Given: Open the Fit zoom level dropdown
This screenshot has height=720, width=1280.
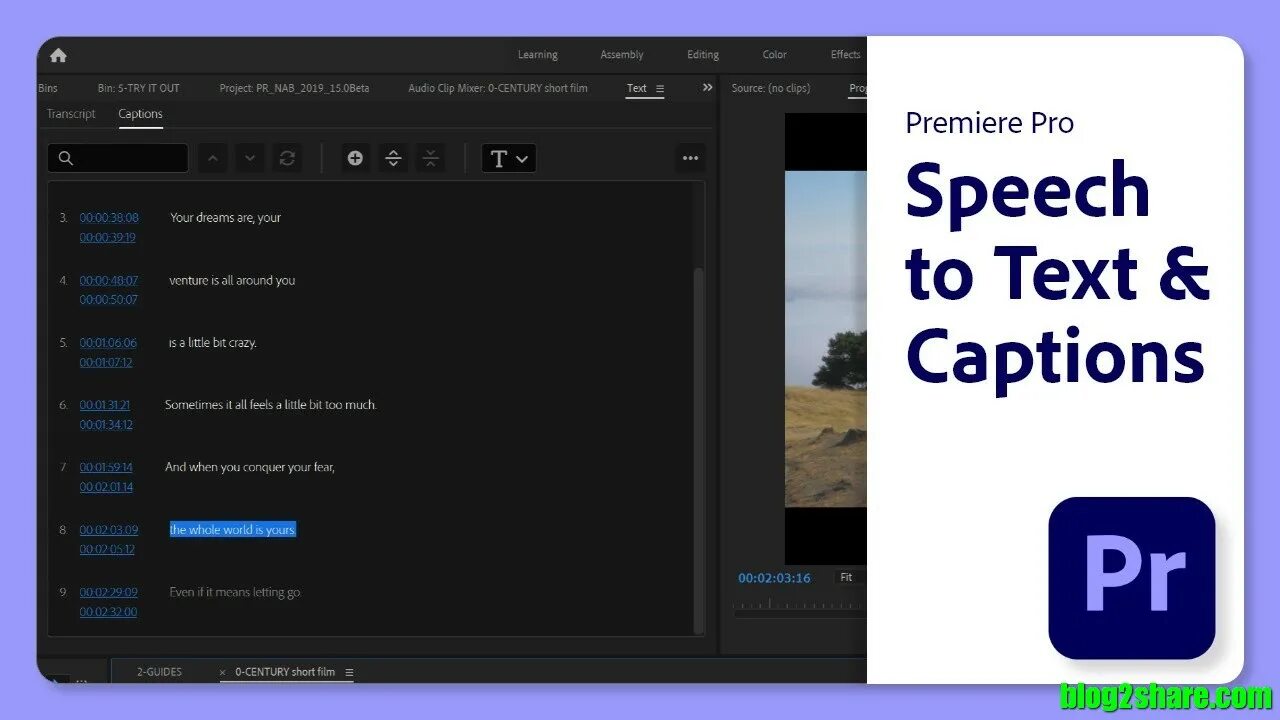Looking at the screenshot, I should tap(850, 577).
